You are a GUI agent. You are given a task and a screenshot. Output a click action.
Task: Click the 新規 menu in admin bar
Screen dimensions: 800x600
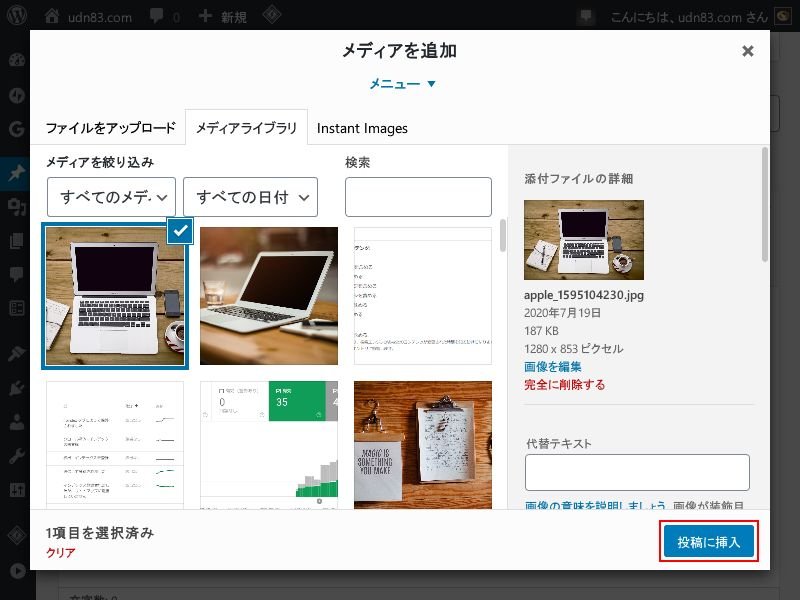234,17
